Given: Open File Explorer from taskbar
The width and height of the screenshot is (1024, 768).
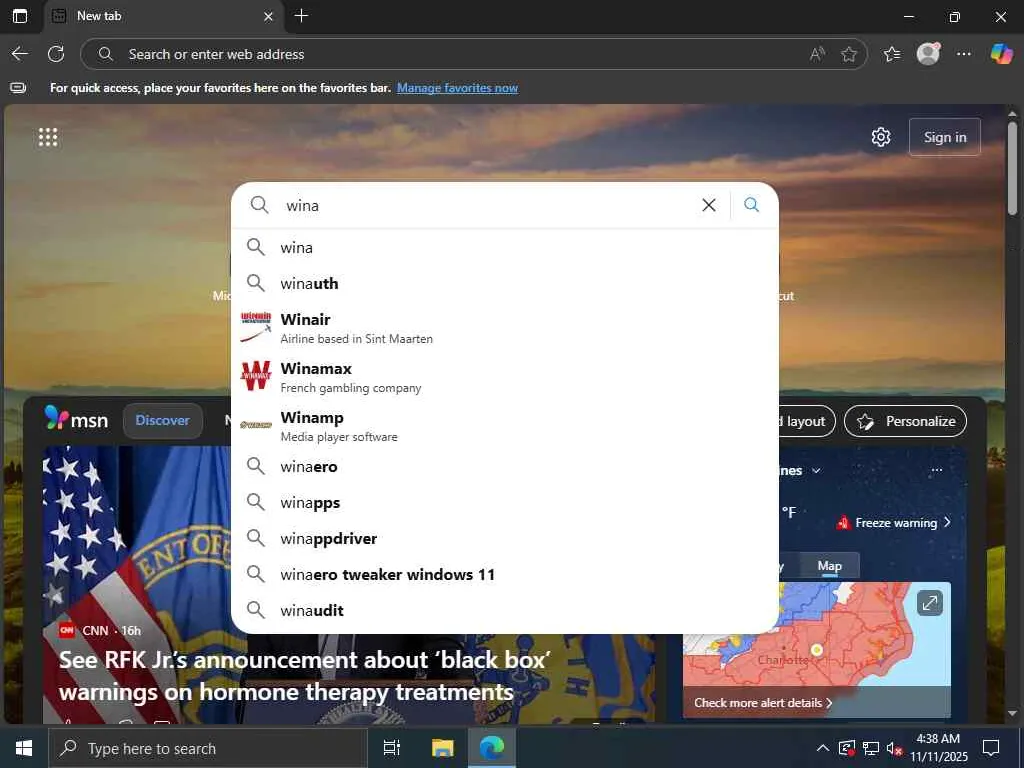Looking at the screenshot, I should (x=442, y=748).
